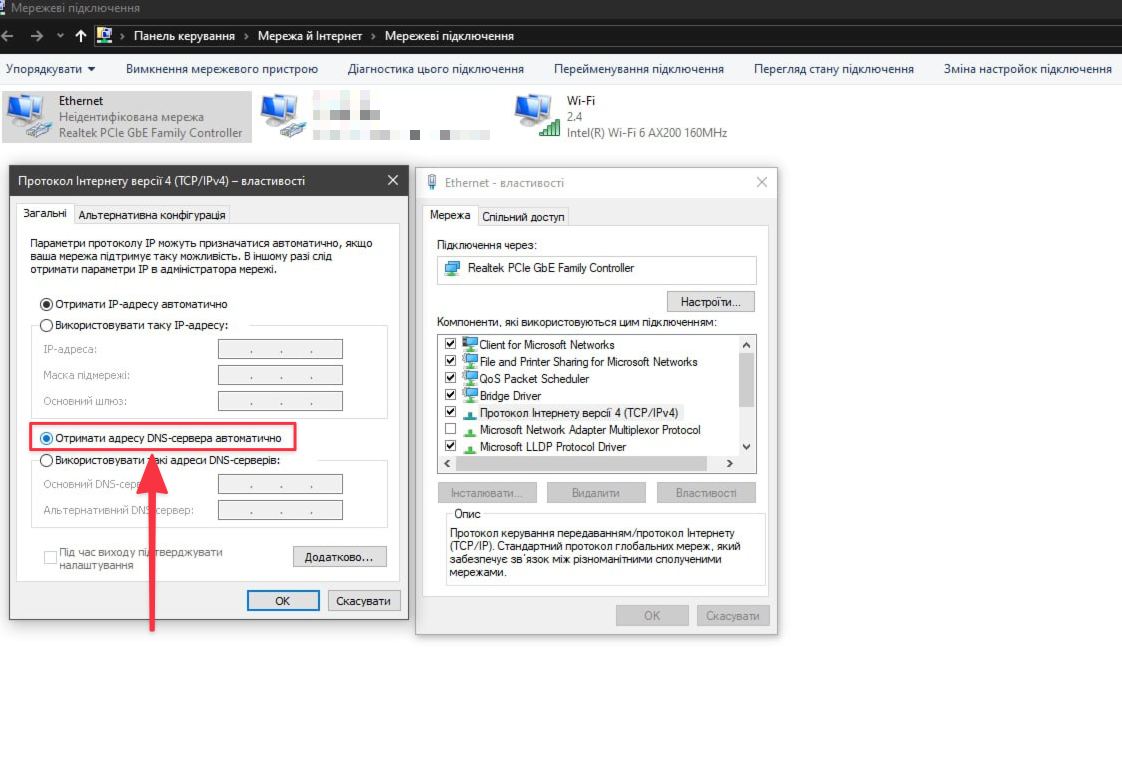Click the Додатково button
Image resolution: width=1122 pixels, height=784 pixels.
[x=339, y=557]
